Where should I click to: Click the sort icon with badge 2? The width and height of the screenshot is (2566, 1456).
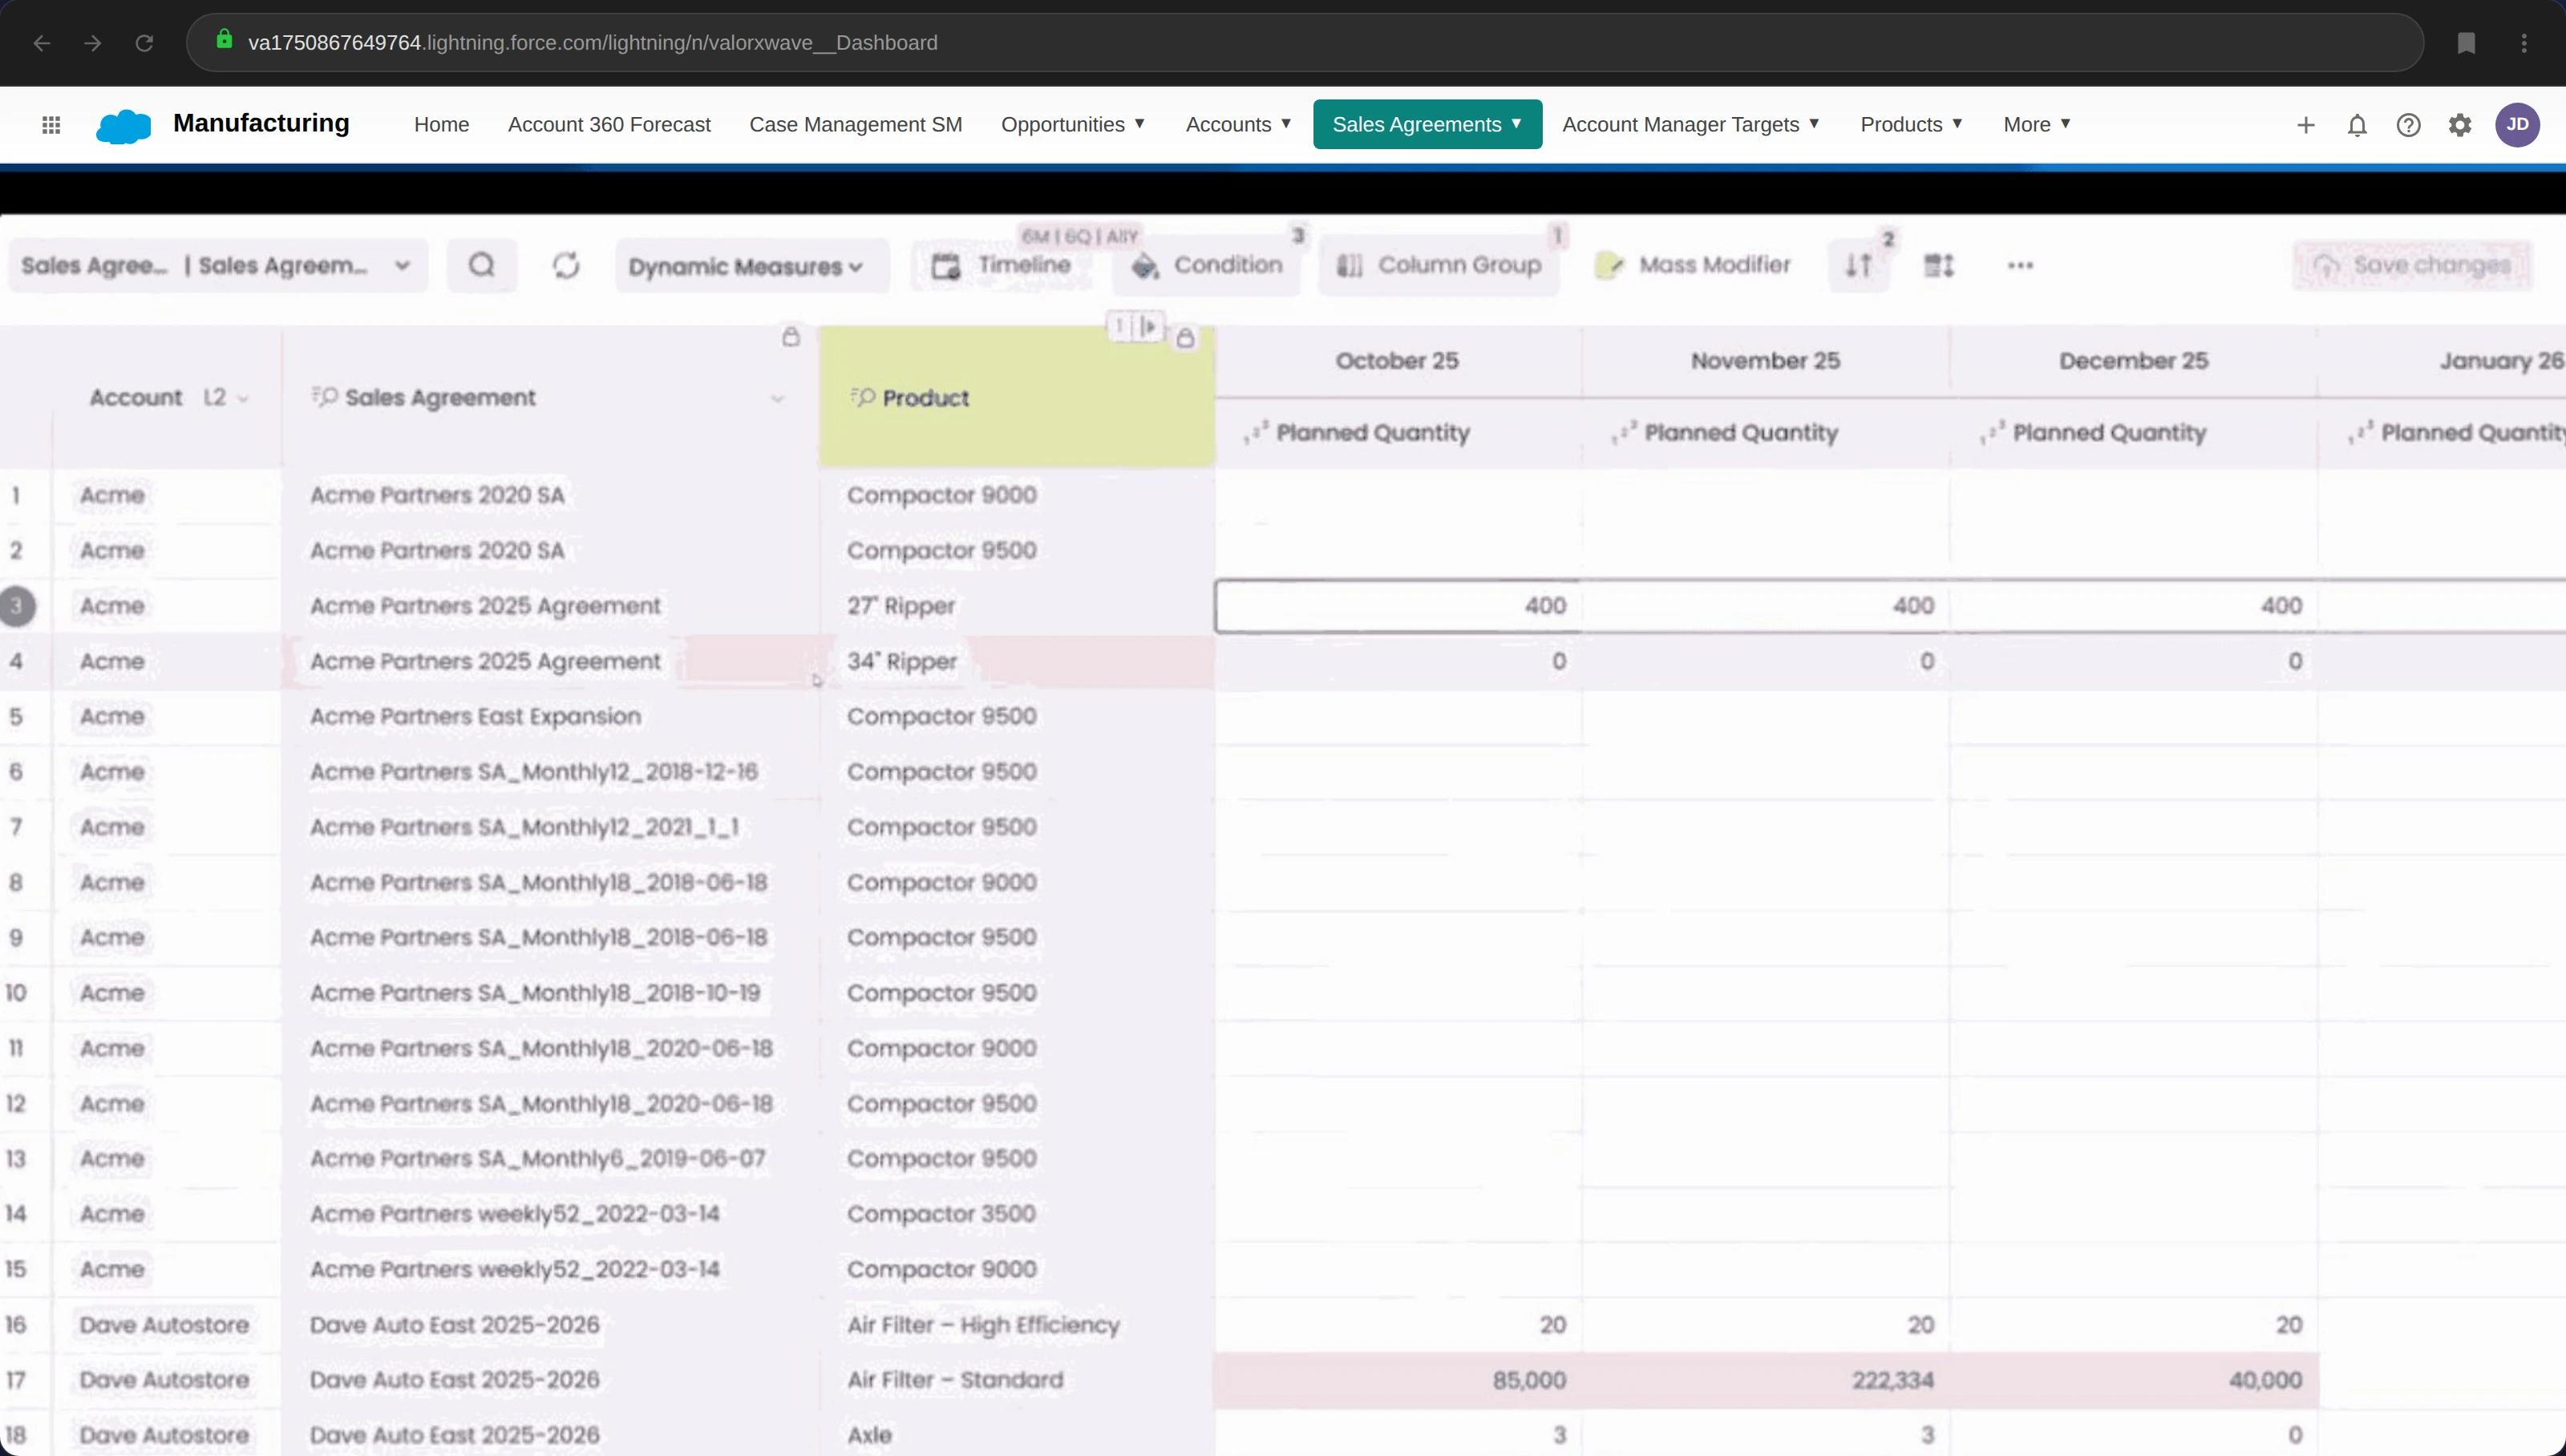coord(1859,265)
